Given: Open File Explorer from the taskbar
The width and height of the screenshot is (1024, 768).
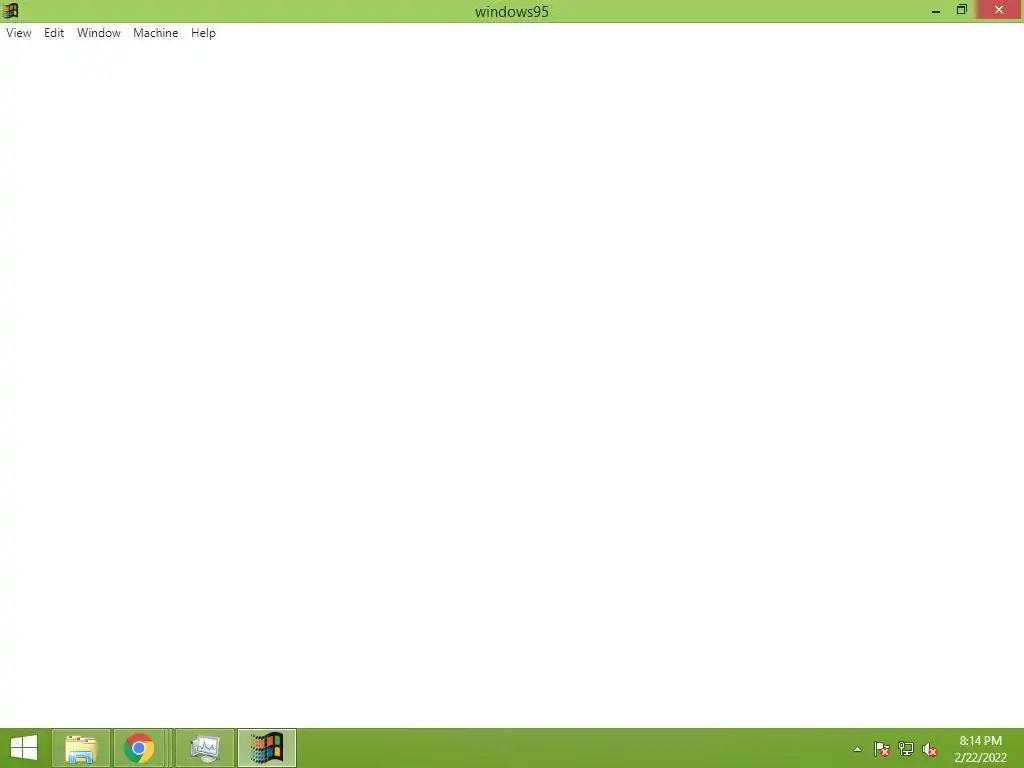Looking at the screenshot, I should tap(81, 748).
